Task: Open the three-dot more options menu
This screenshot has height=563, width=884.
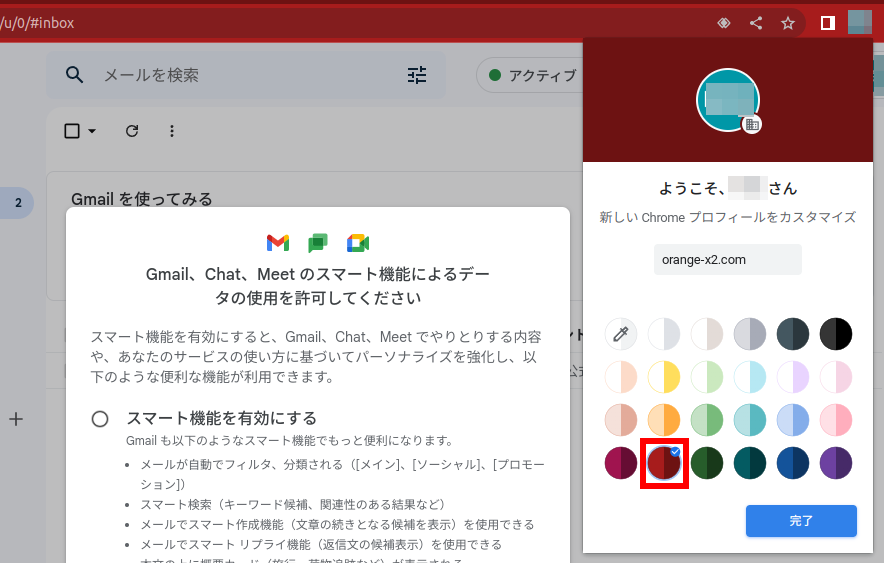Action: click(172, 131)
